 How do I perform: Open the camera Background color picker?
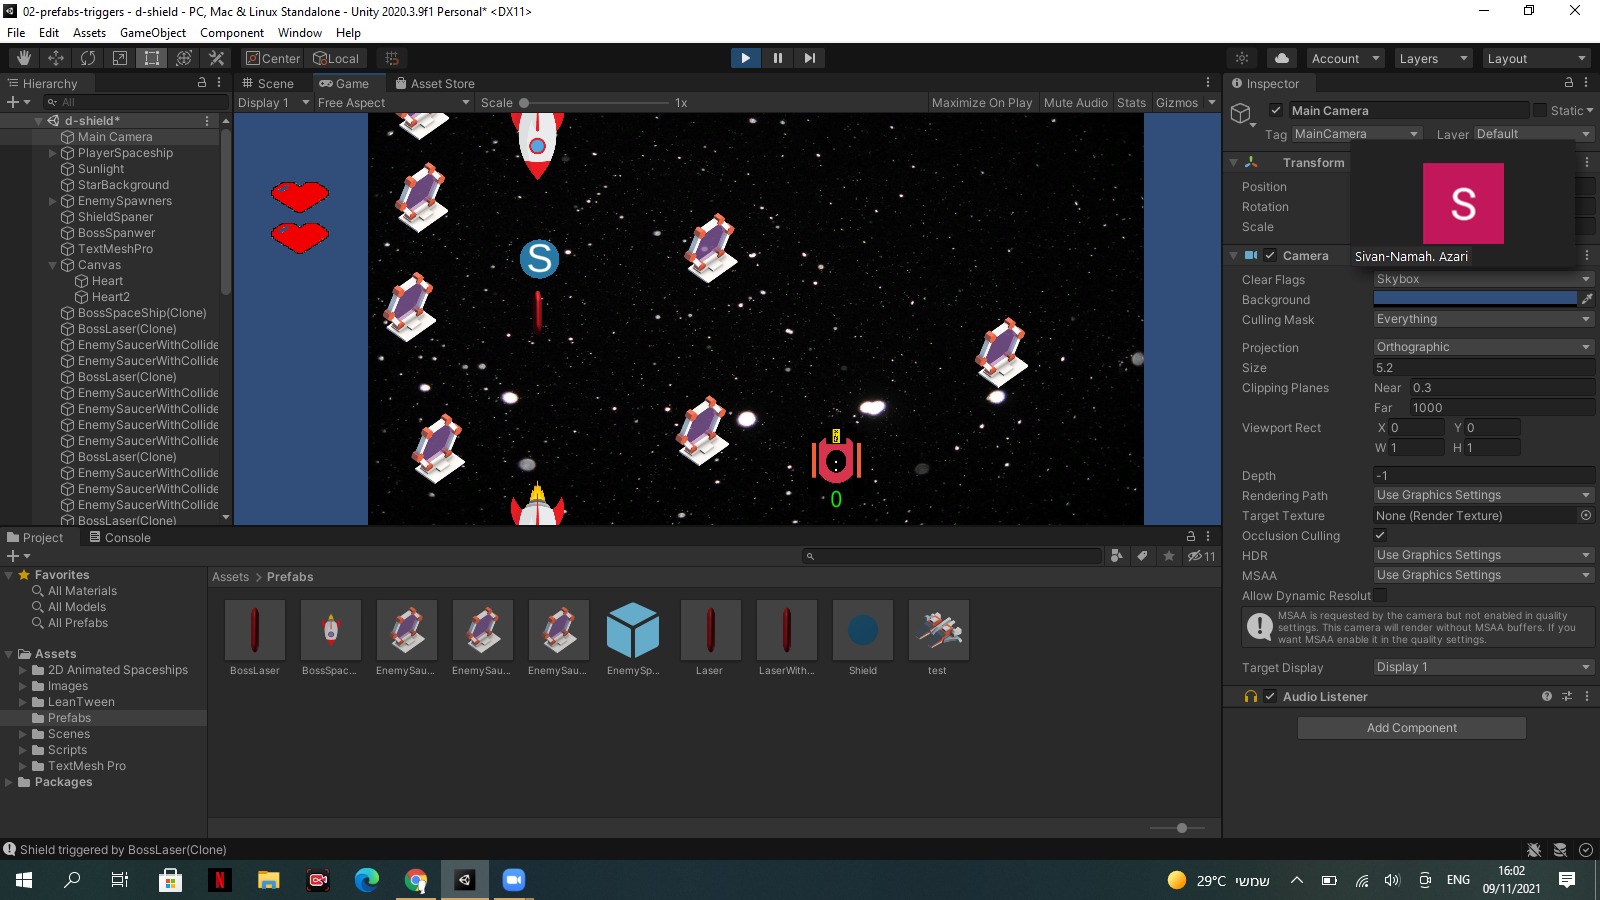click(1475, 298)
